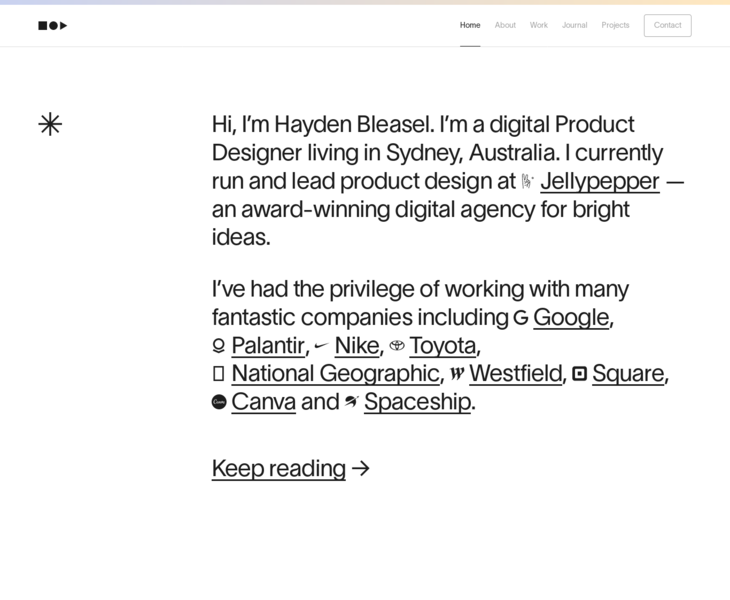
Task: Follow the Spaceship link
Action: click(418, 402)
